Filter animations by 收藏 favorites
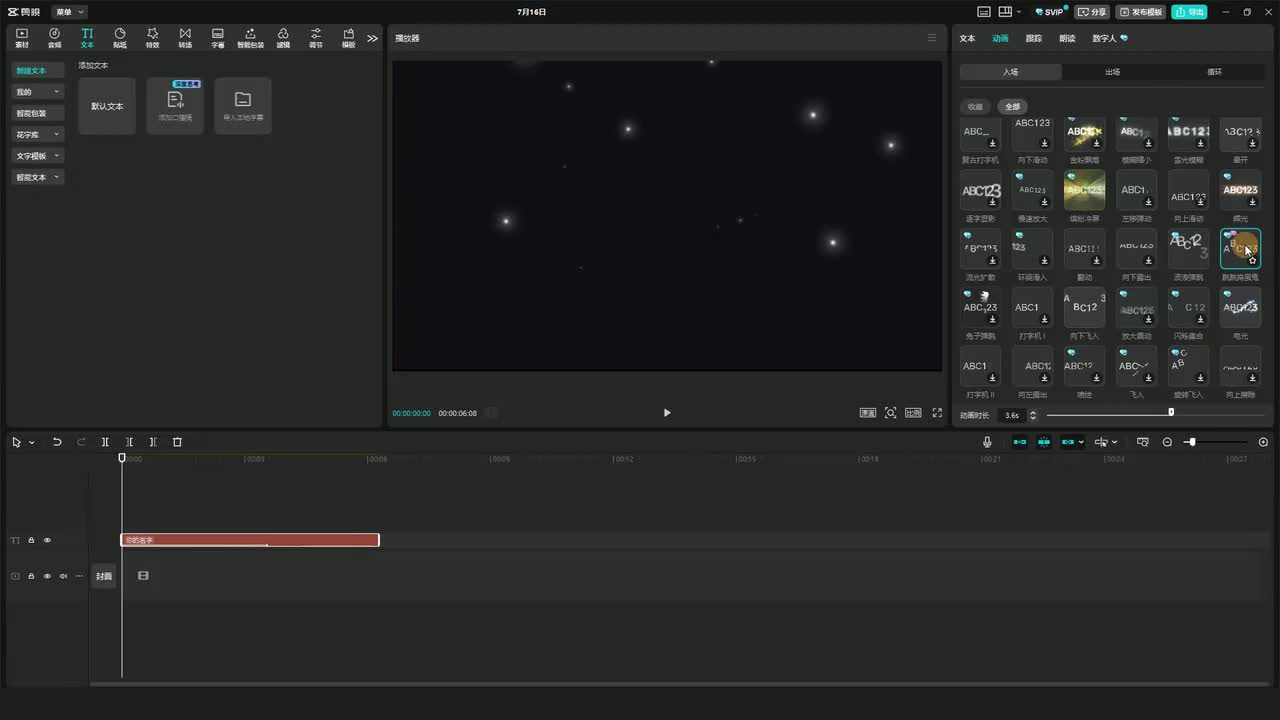The image size is (1280, 720). tap(975, 106)
